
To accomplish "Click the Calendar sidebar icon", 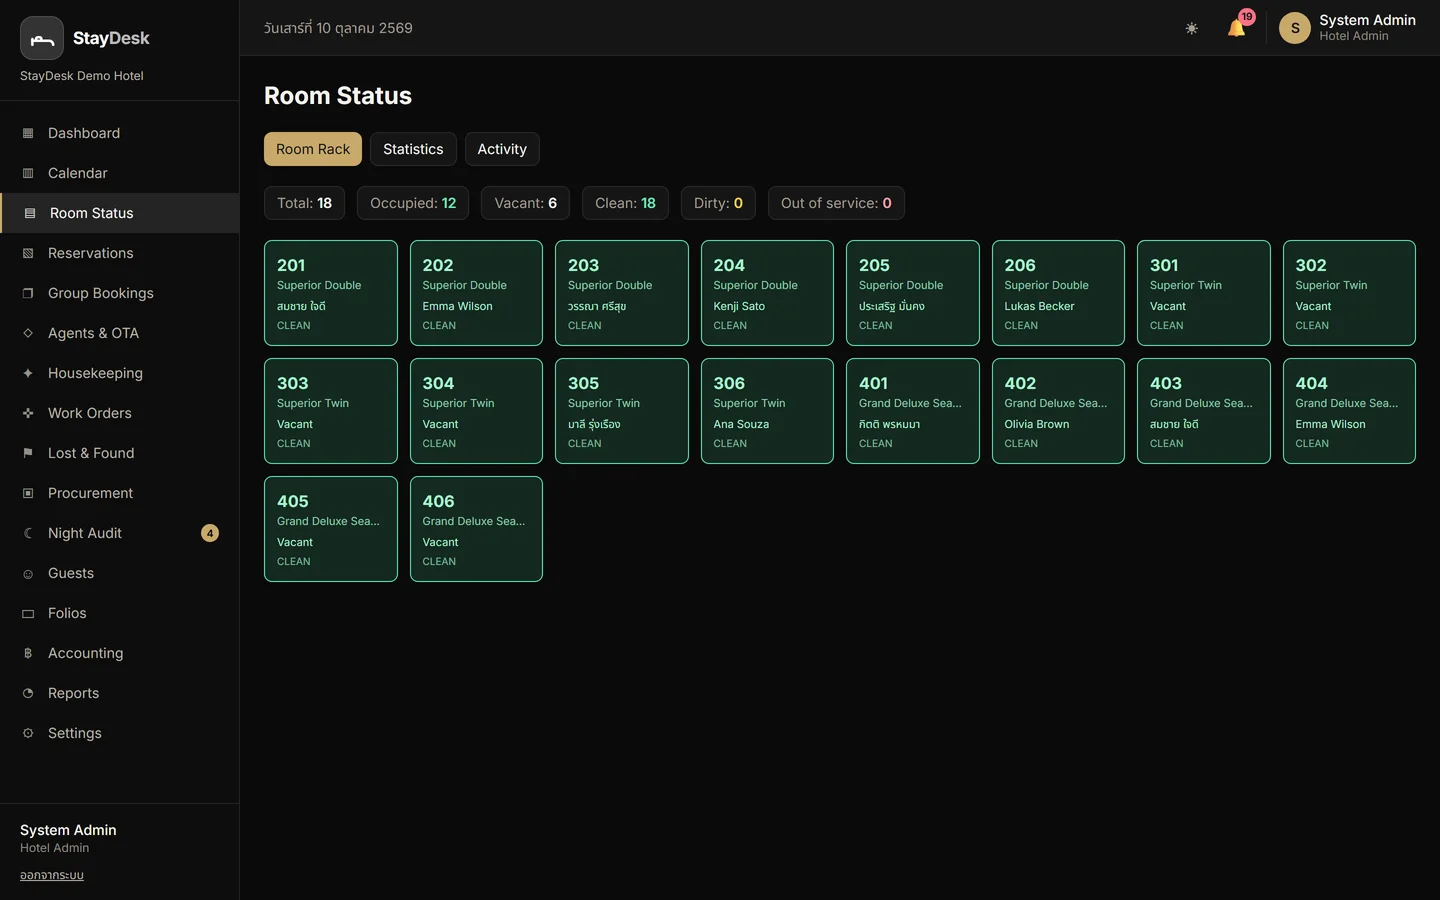I will coord(28,173).
